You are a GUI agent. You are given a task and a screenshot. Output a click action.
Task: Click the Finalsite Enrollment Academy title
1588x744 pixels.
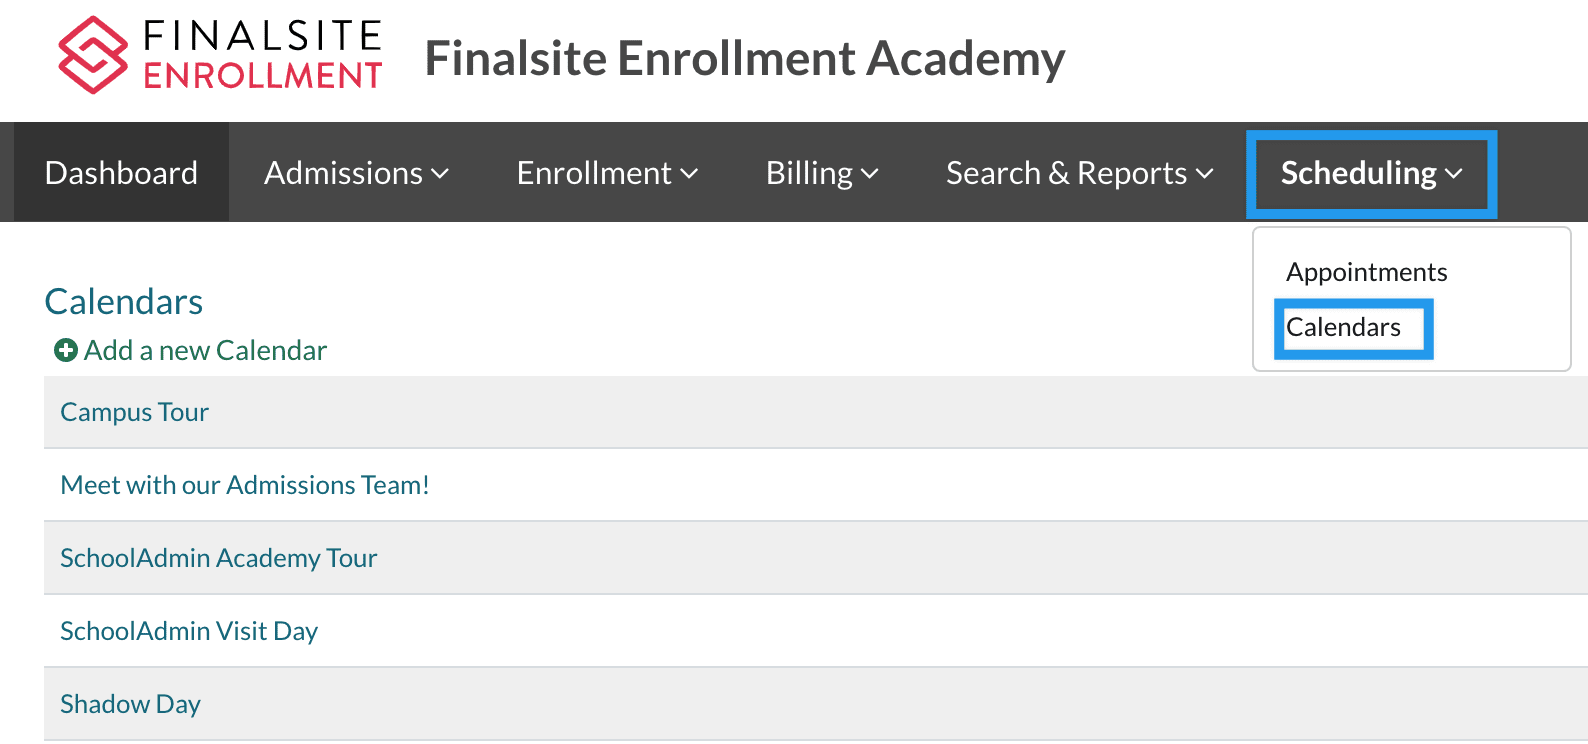coord(745,58)
